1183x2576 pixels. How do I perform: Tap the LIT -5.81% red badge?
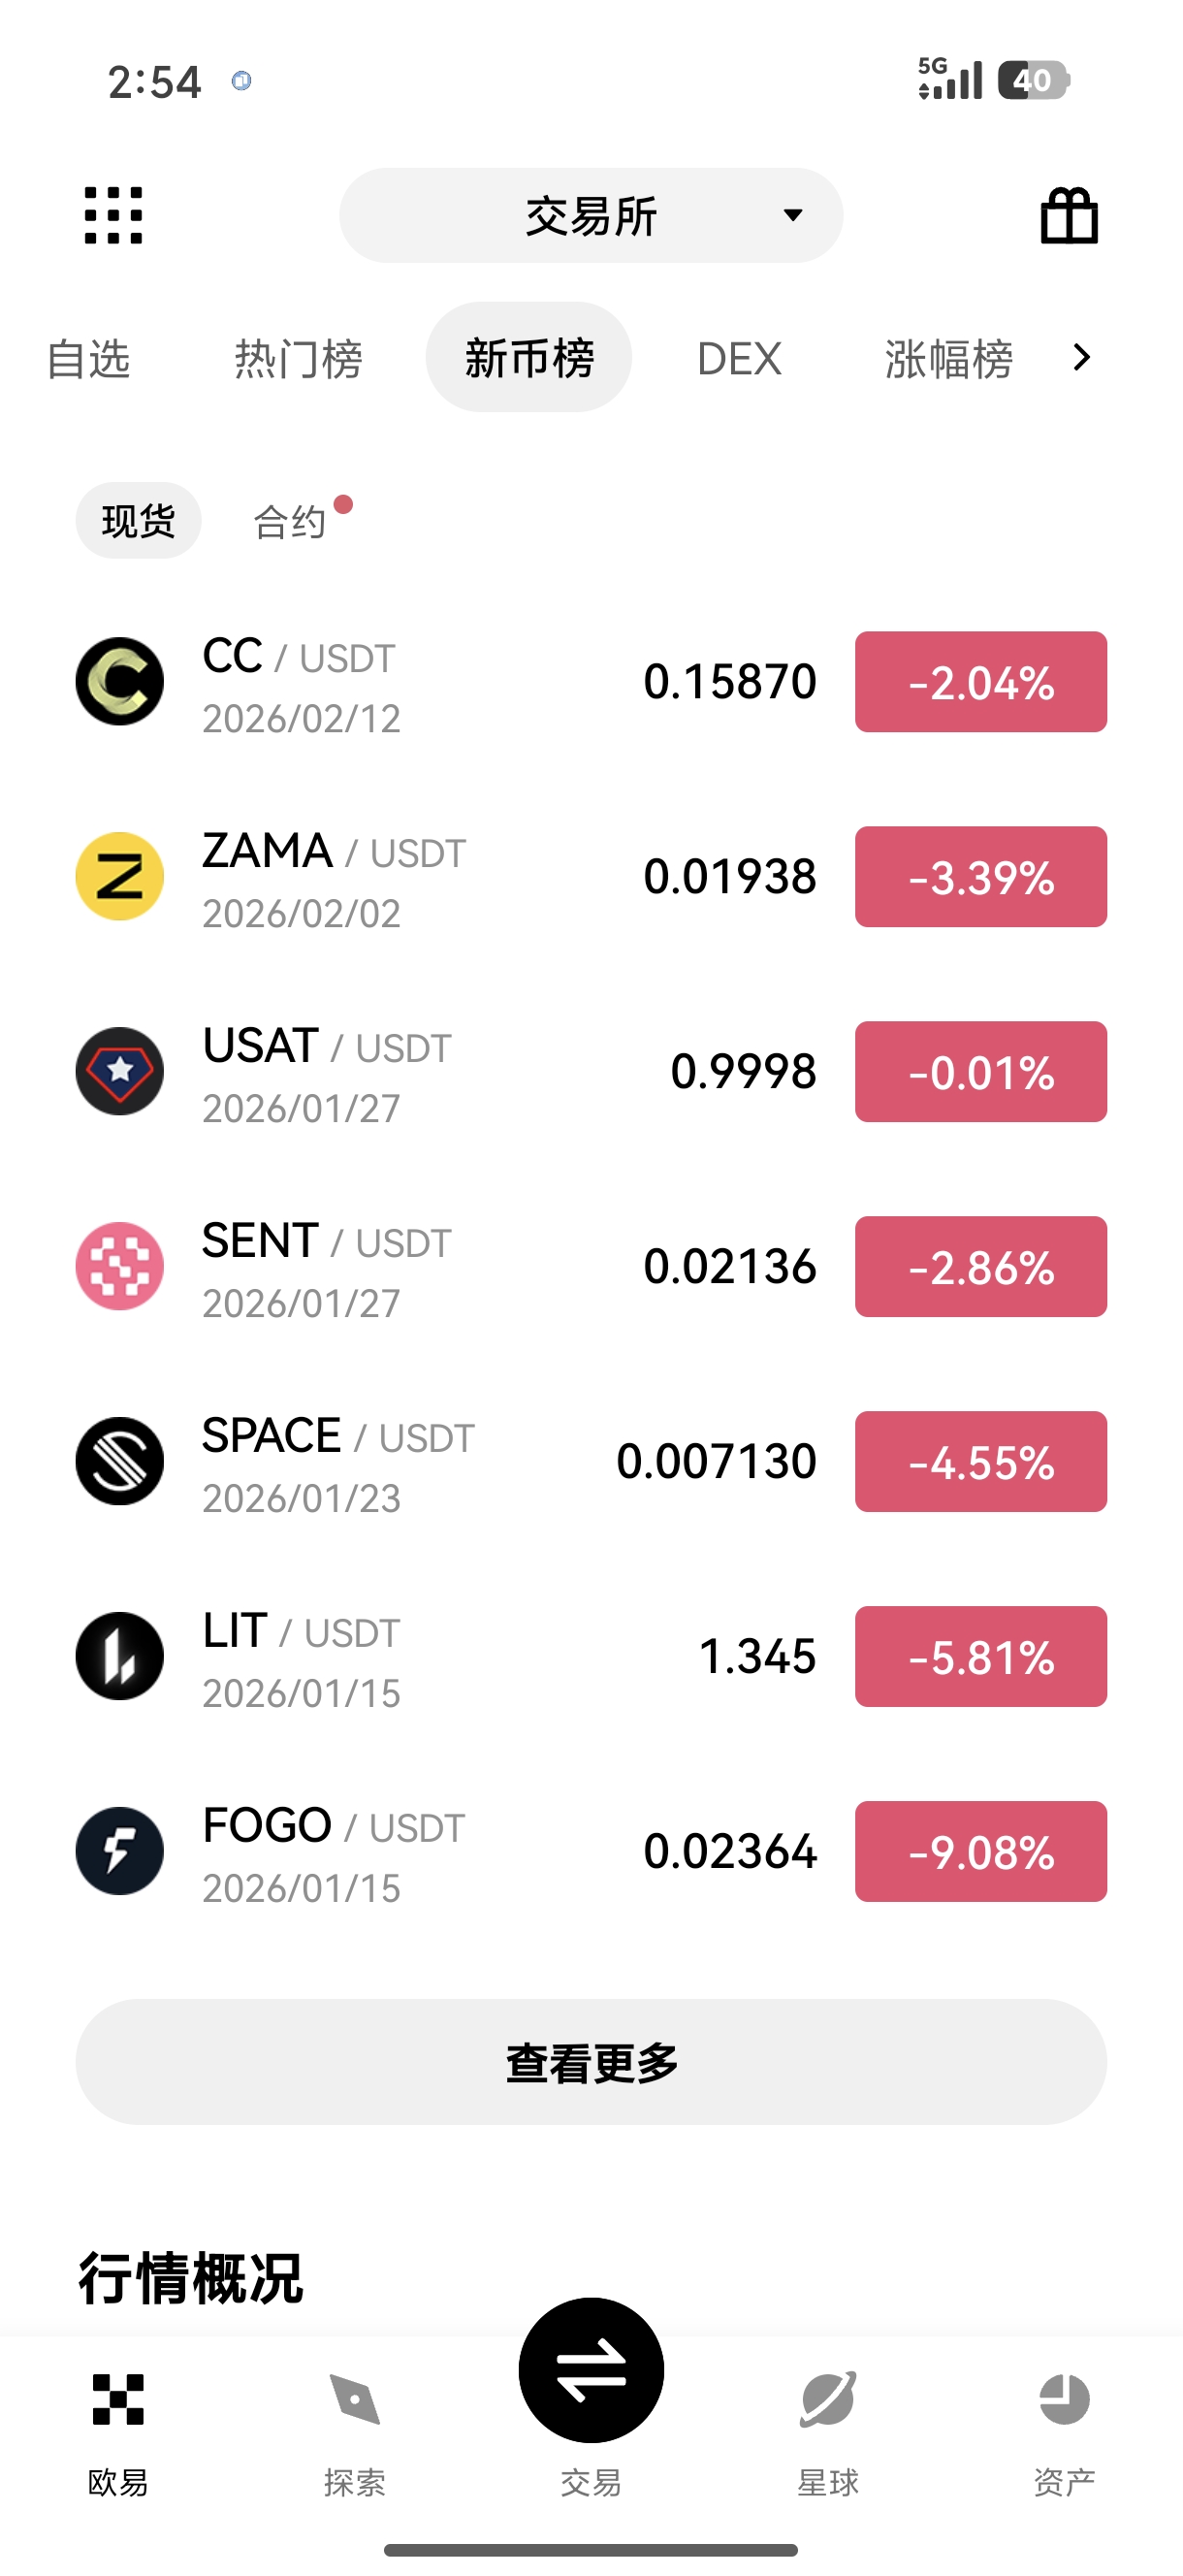[x=980, y=1656]
